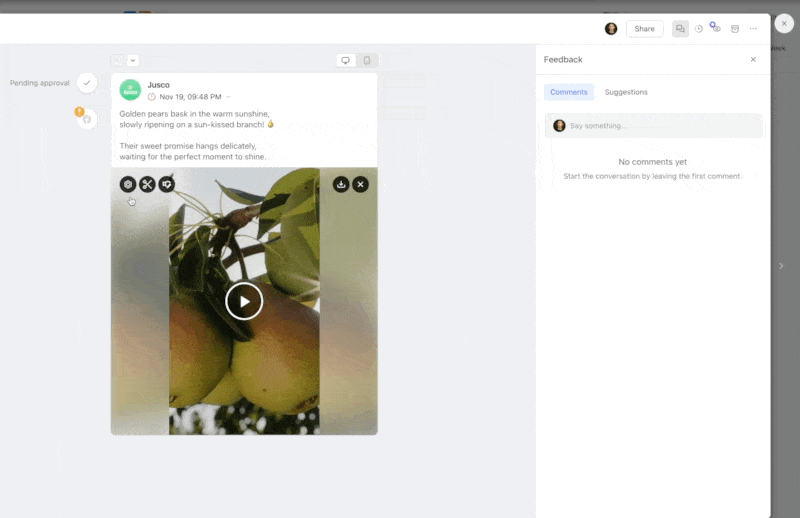
Task: Toggle the feedback comments panel icon
Action: (680, 29)
